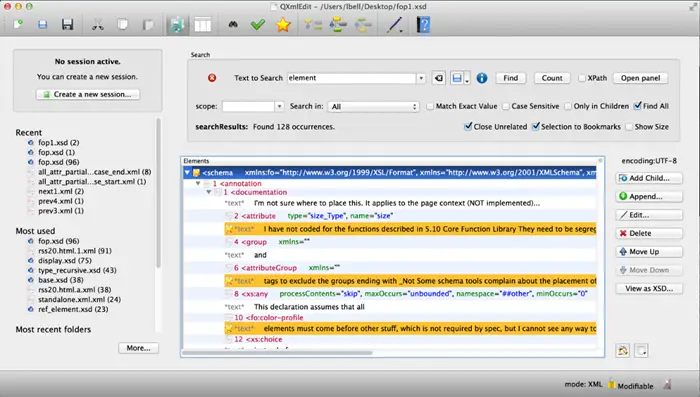Click the small icon at Elements panel corner
The width and height of the screenshot is (700, 397).
pyautogui.click(x=600, y=160)
